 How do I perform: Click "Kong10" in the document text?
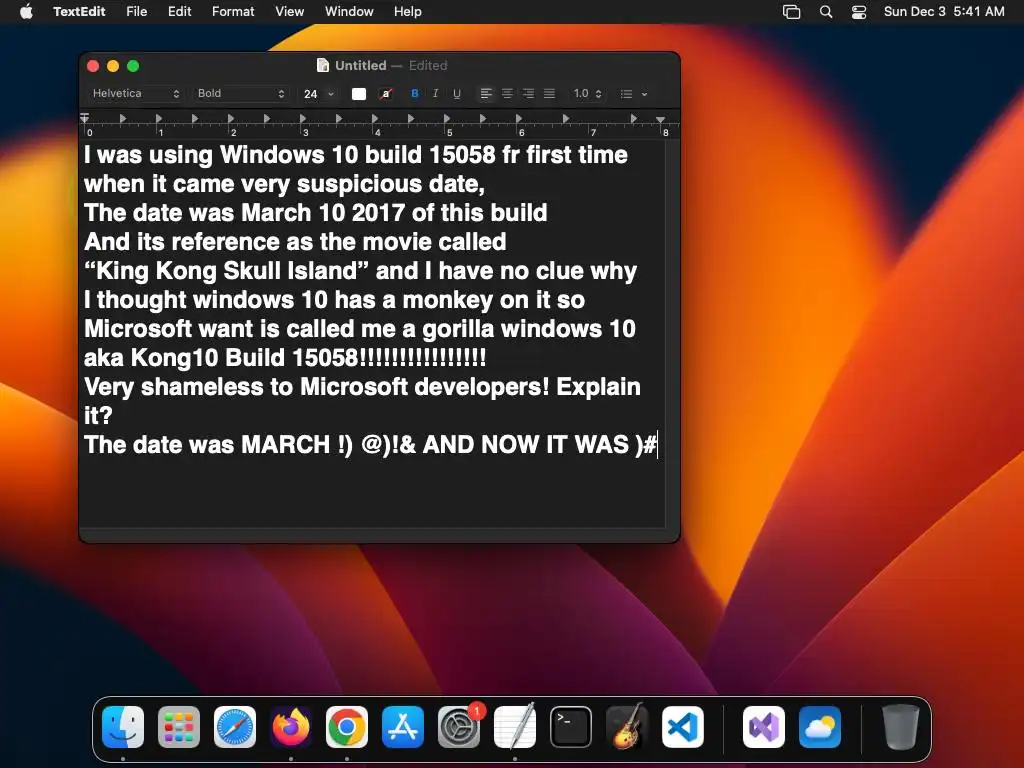[x=174, y=359]
